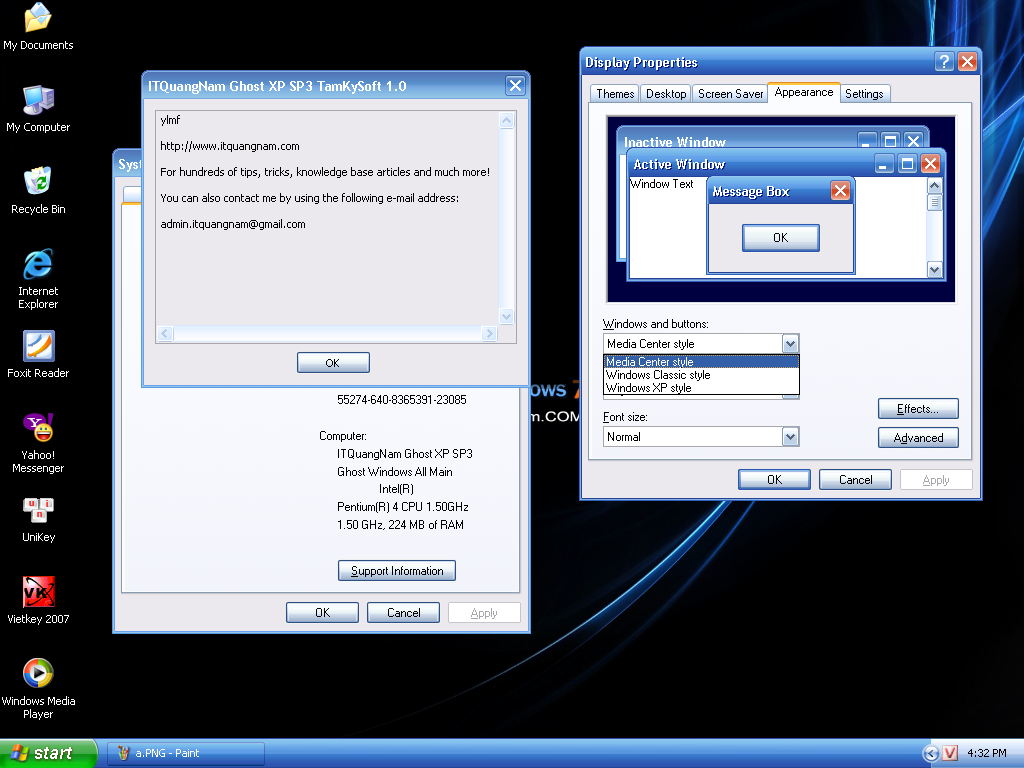Switch to the Settings tab
This screenshot has height=768, width=1024.
click(864, 94)
